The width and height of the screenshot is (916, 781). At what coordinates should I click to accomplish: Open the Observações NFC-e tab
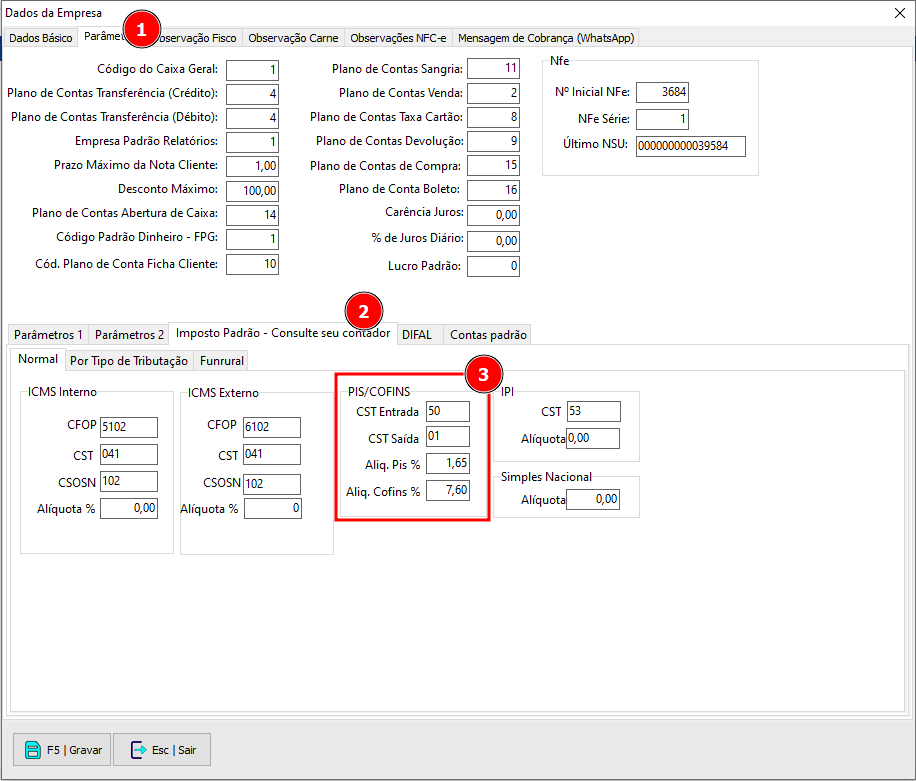click(398, 38)
